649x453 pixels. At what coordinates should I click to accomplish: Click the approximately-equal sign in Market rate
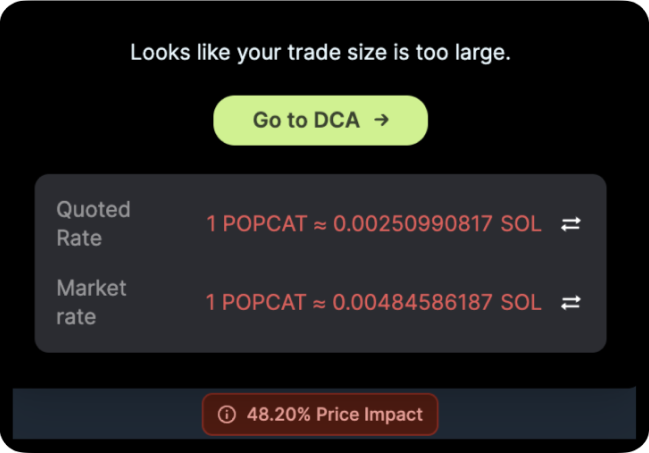pyautogui.click(x=320, y=302)
